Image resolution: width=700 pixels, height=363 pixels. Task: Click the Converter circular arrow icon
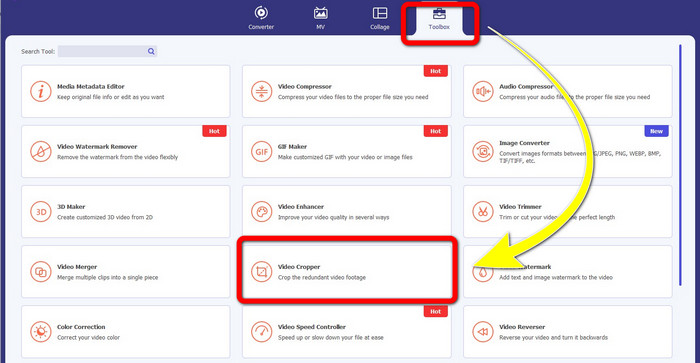[x=261, y=13]
